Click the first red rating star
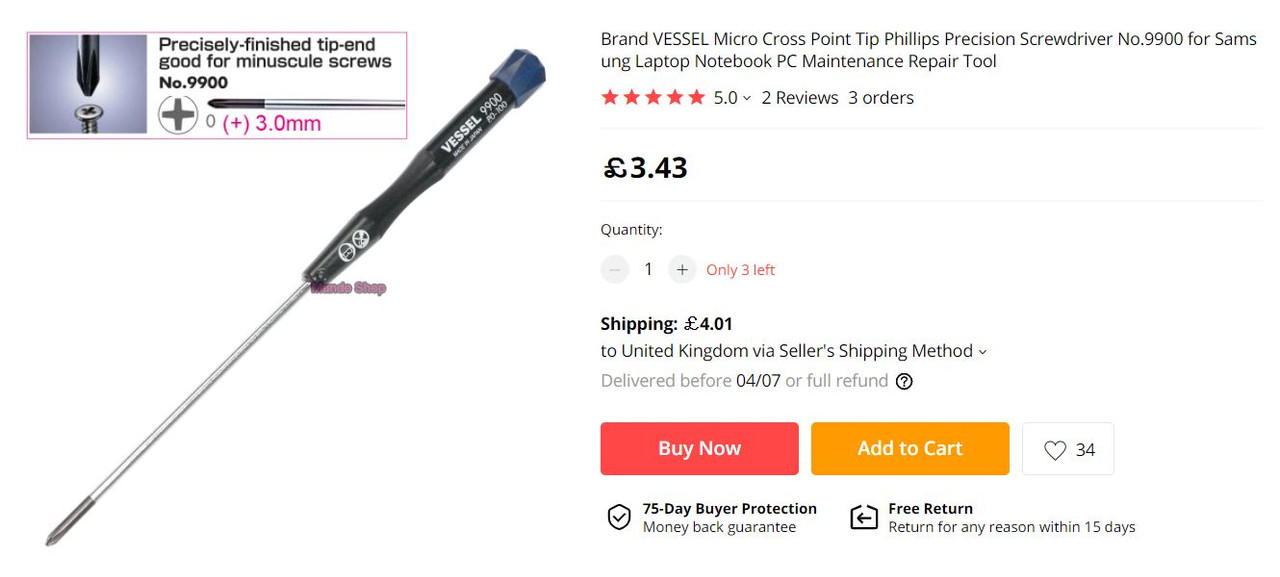 point(610,97)
